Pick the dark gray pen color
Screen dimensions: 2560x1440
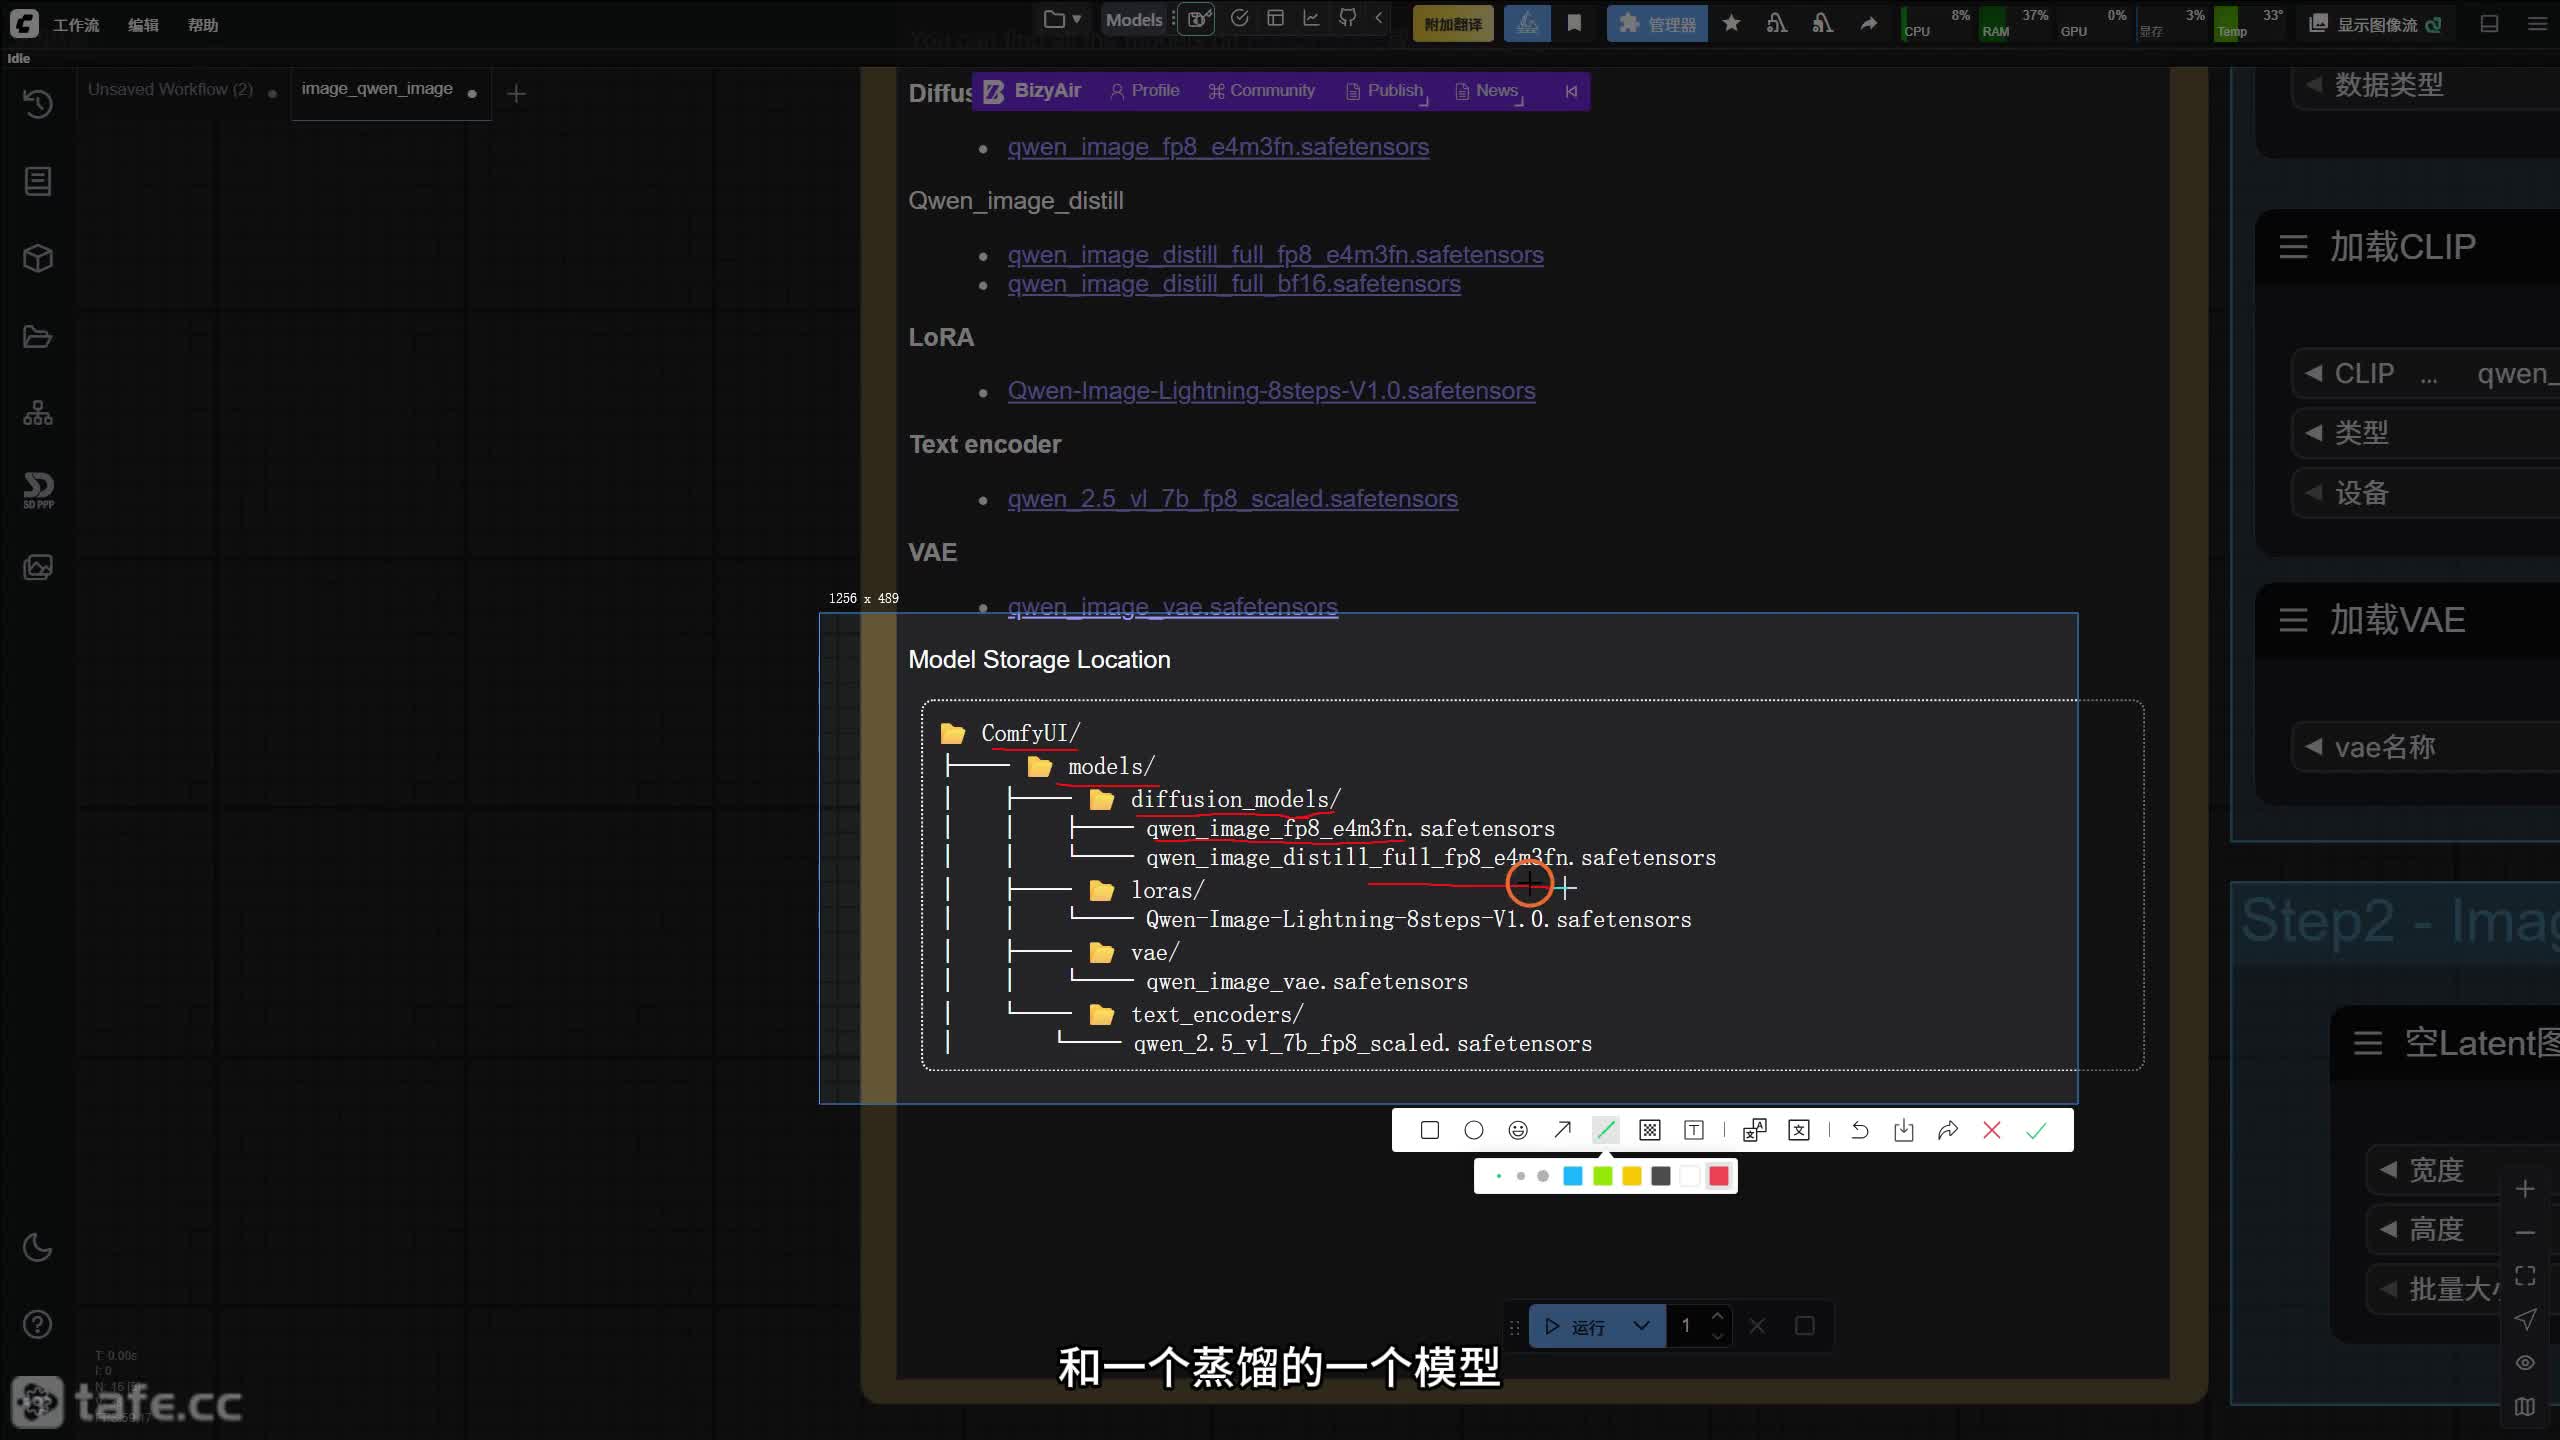pos(1660,1176)
